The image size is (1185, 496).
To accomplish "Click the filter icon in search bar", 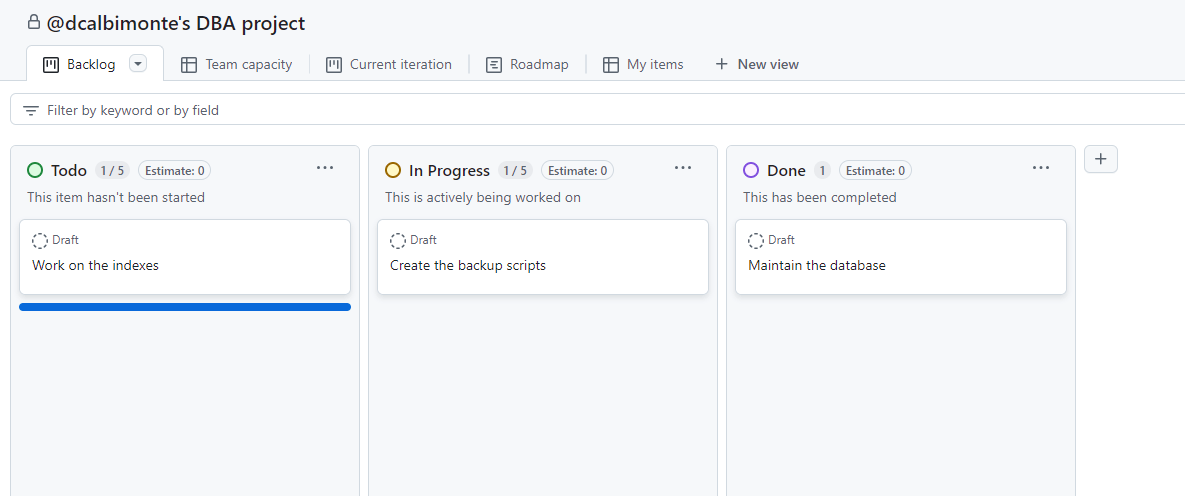I will 31,110.
